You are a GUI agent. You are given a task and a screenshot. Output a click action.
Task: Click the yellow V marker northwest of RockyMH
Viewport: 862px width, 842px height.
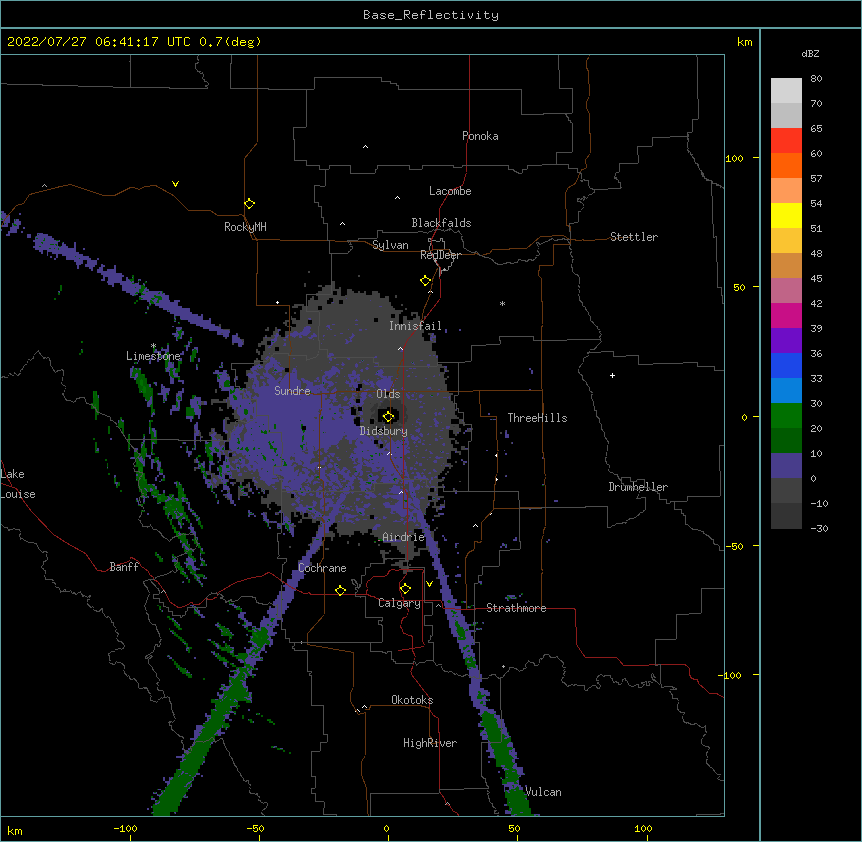(x=175, y=184)
